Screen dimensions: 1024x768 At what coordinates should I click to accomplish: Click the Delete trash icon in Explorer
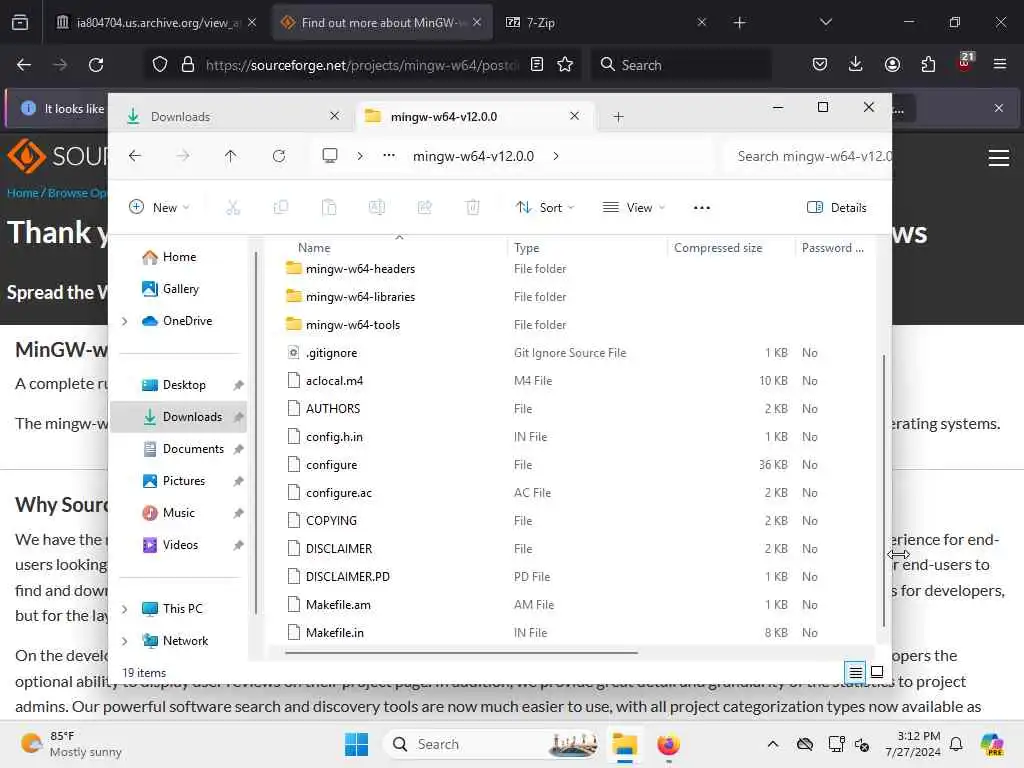[x=473, y=208]
